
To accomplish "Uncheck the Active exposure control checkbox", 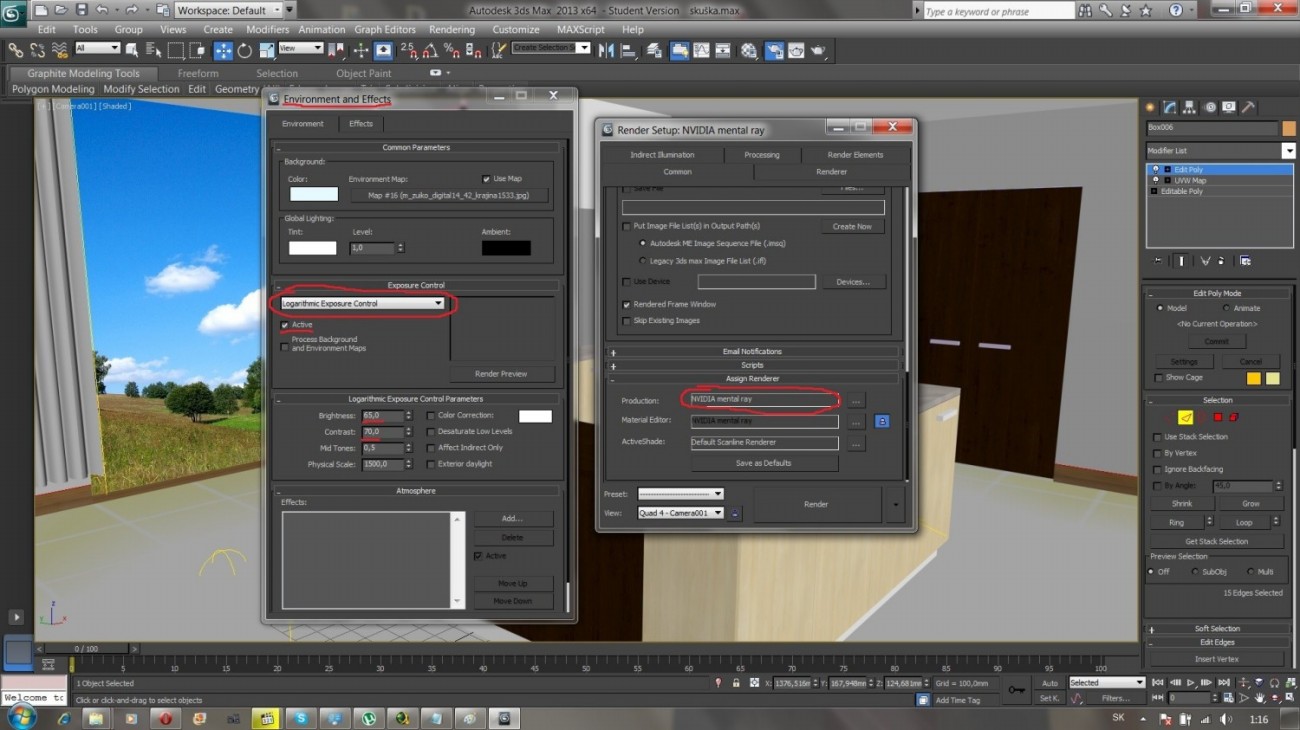I will pyautogui.click(x=286, y=325).
